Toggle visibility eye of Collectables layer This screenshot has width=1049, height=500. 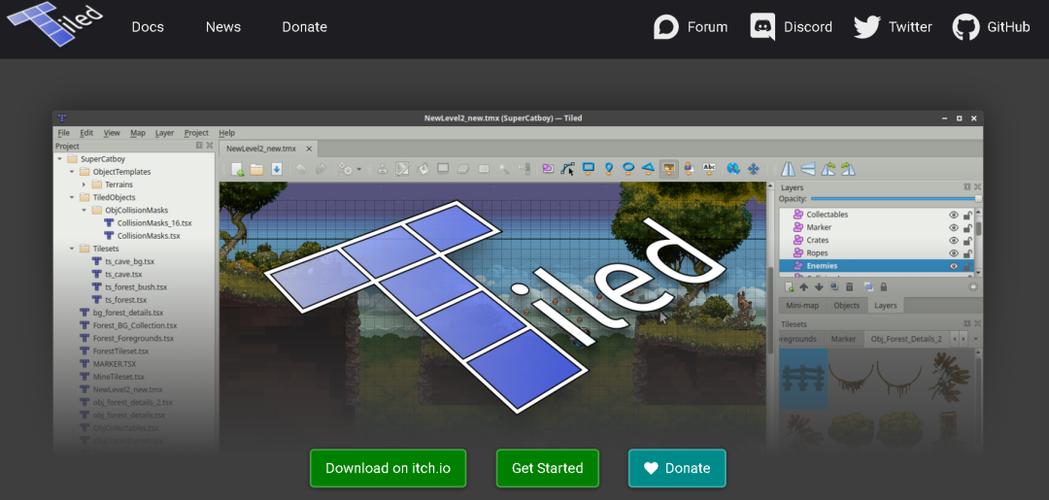pos(953,215)
